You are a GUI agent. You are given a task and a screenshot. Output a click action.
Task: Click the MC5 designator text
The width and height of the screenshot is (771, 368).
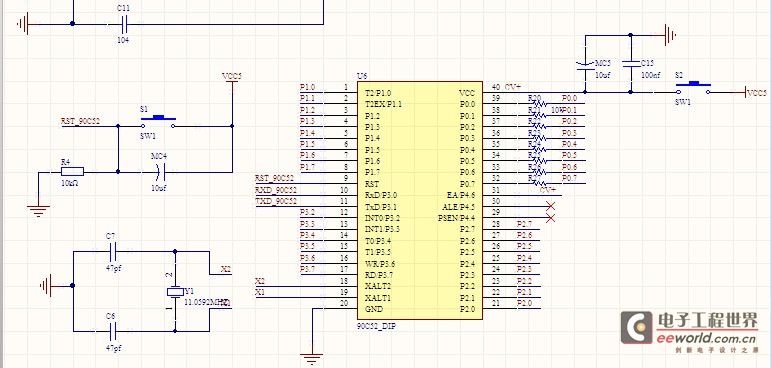(603, 63)
